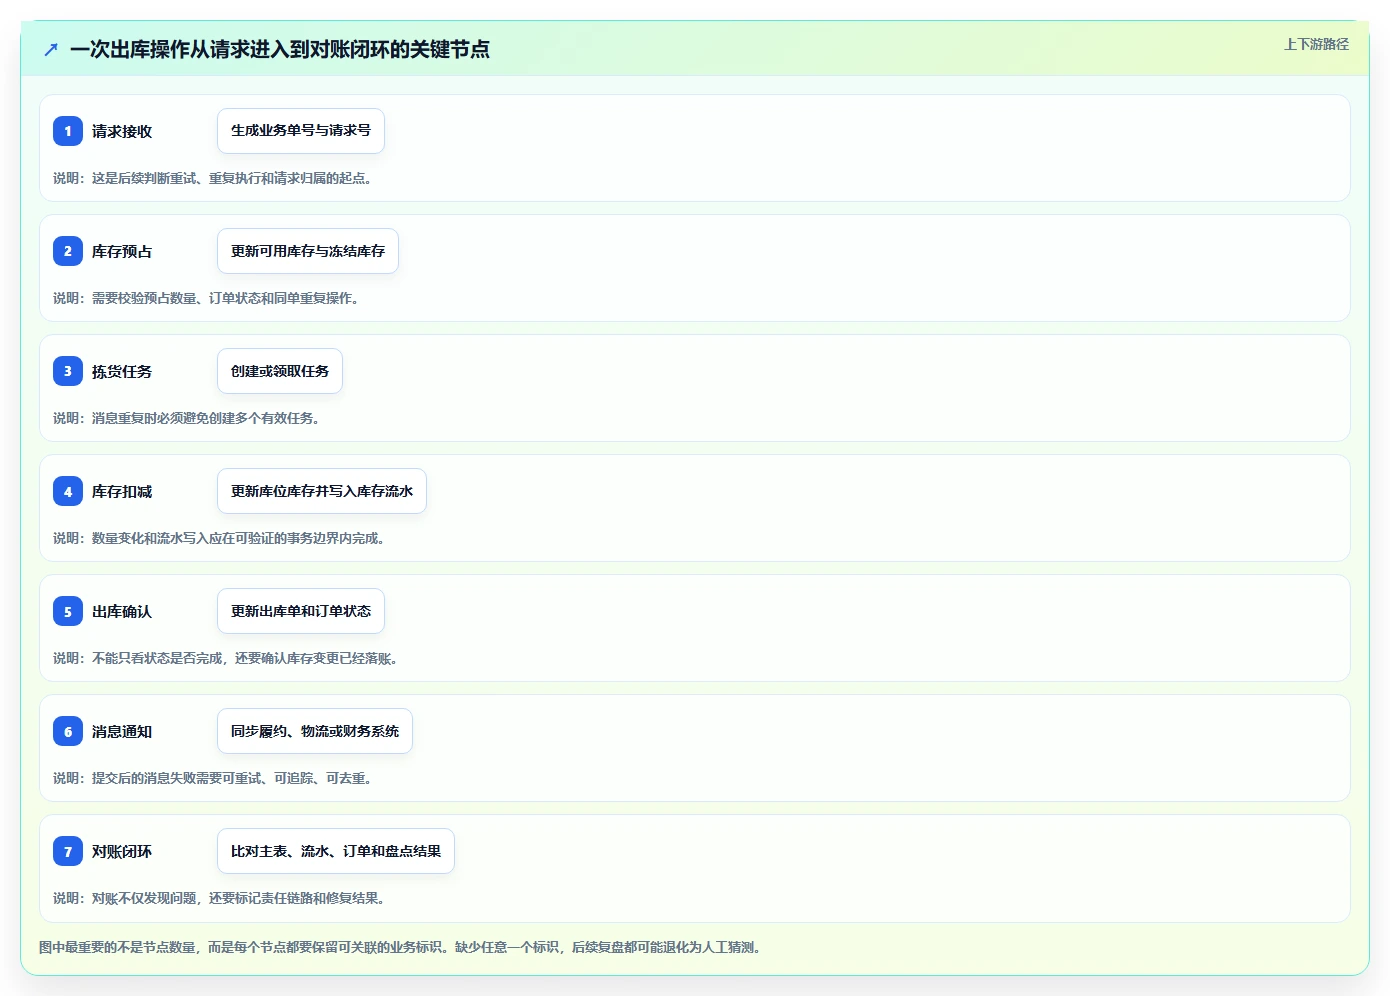Select the 比对主表、流水、订单和盘点结果 chip
1390x996 pixels.
(x=336, y=851)
